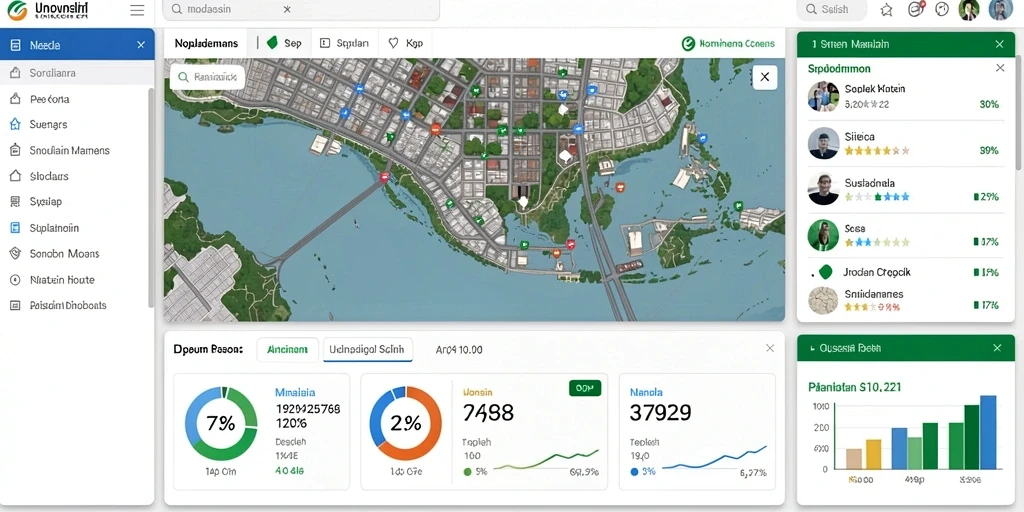Clear the top search field with X
Image resolution: width=1024 pixels, height=512 pixels.
(287, 10)
